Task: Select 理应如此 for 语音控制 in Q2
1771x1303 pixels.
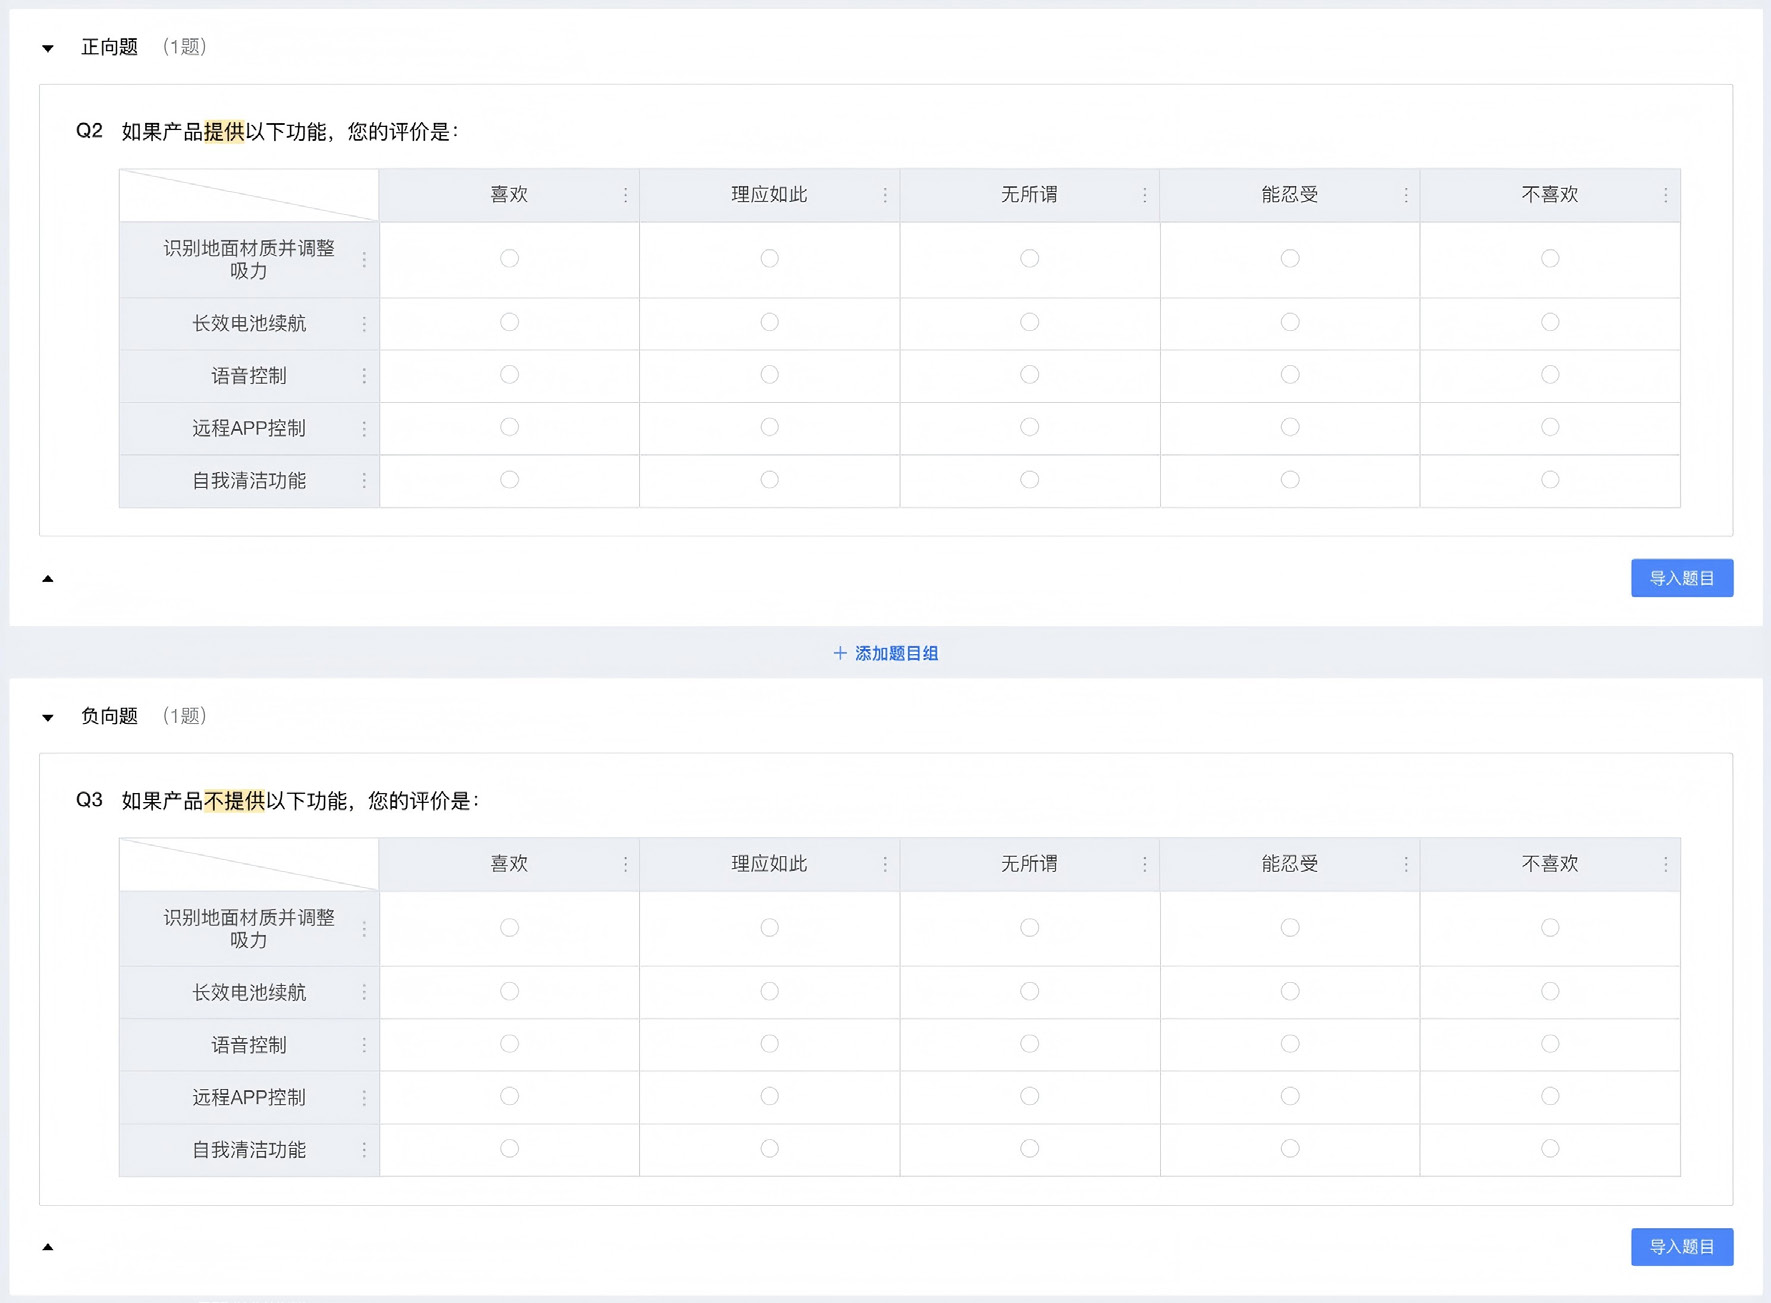Action: coord(769,375)
